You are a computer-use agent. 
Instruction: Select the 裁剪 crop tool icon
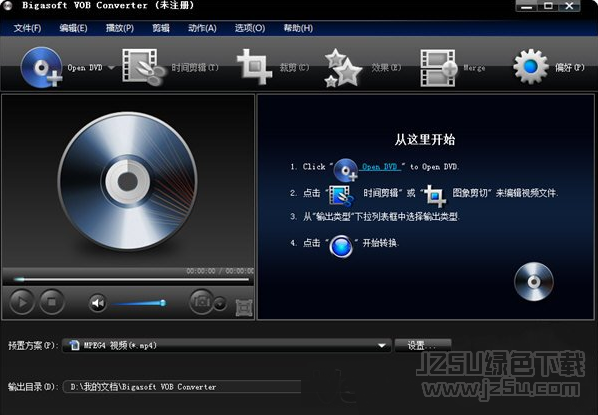coord(255,67)
